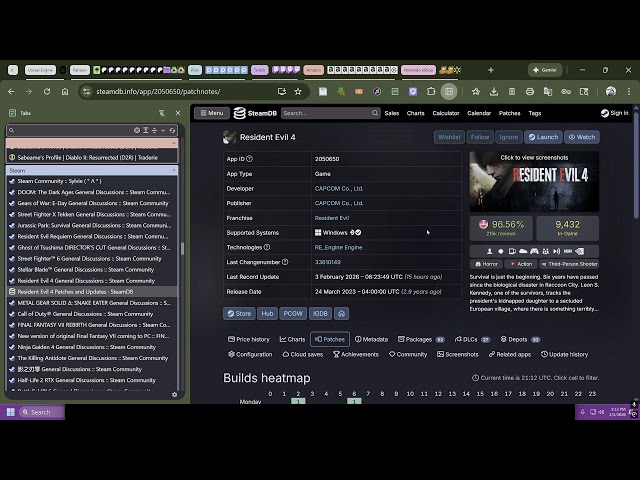Screen dimensions: 640x480
Task: Select Resident Evil Requiem discussions tab
Action: [x=92, y=236]
